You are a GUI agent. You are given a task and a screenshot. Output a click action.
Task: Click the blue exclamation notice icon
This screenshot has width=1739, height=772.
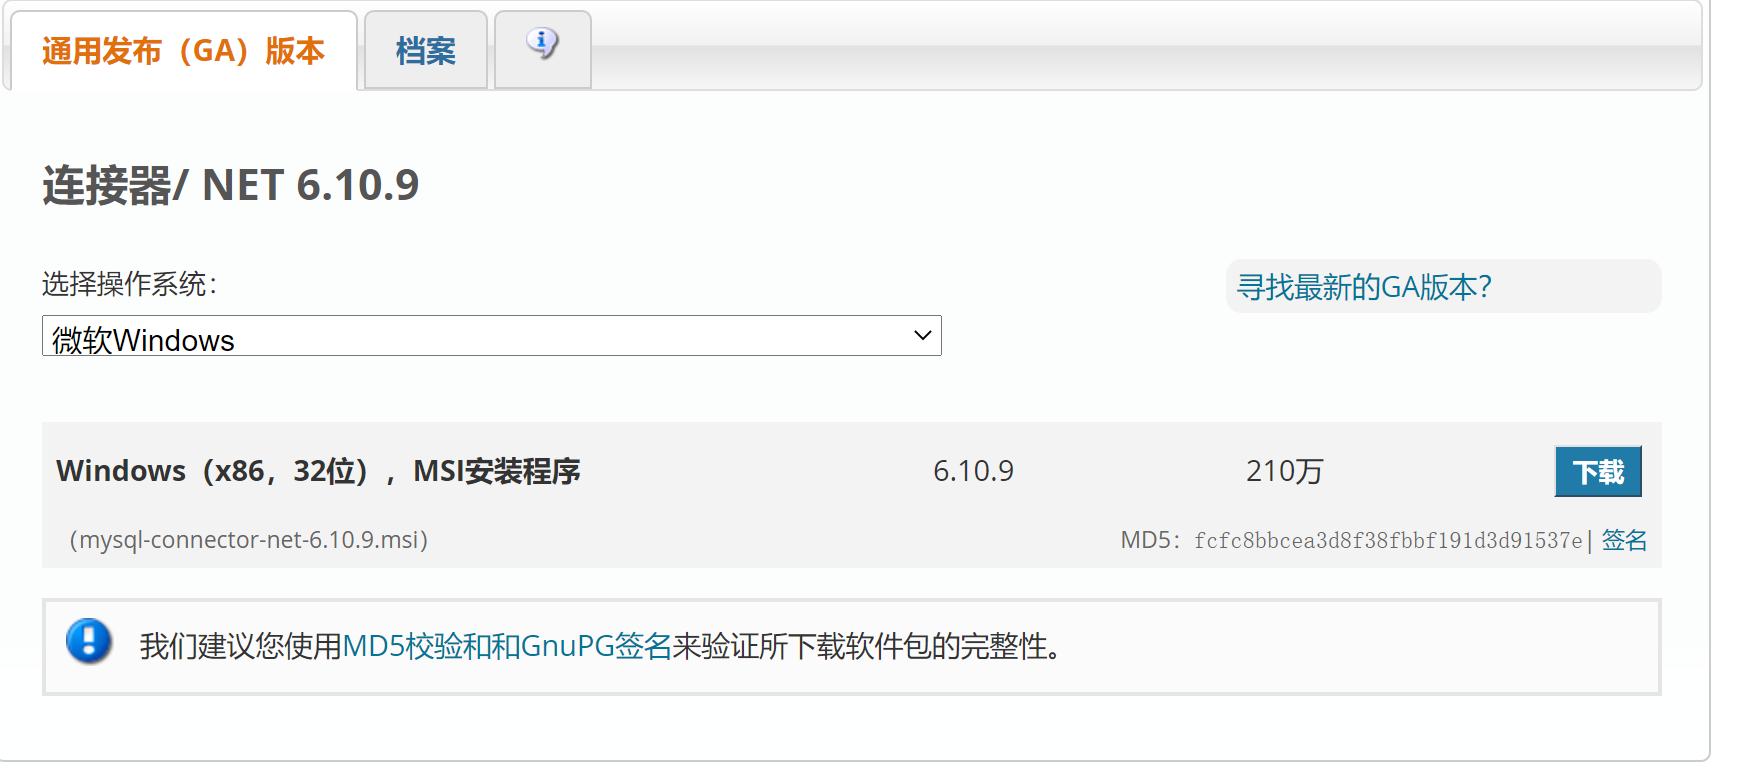pos(89,641)
